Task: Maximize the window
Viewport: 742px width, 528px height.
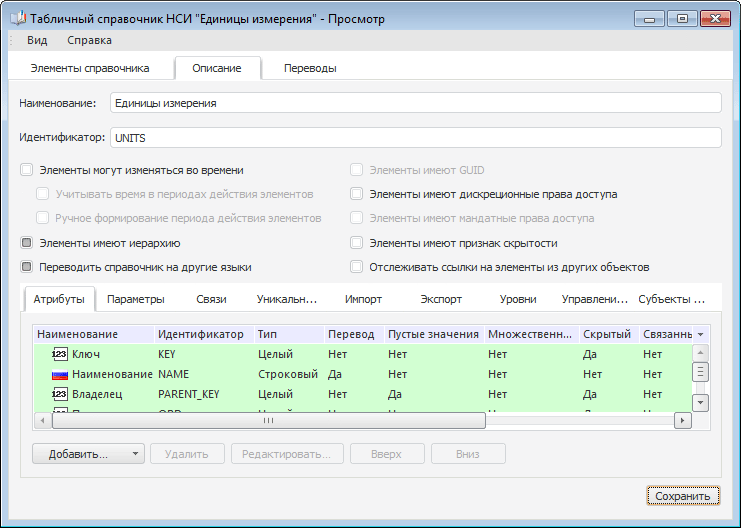Action: tap(682, 19)
